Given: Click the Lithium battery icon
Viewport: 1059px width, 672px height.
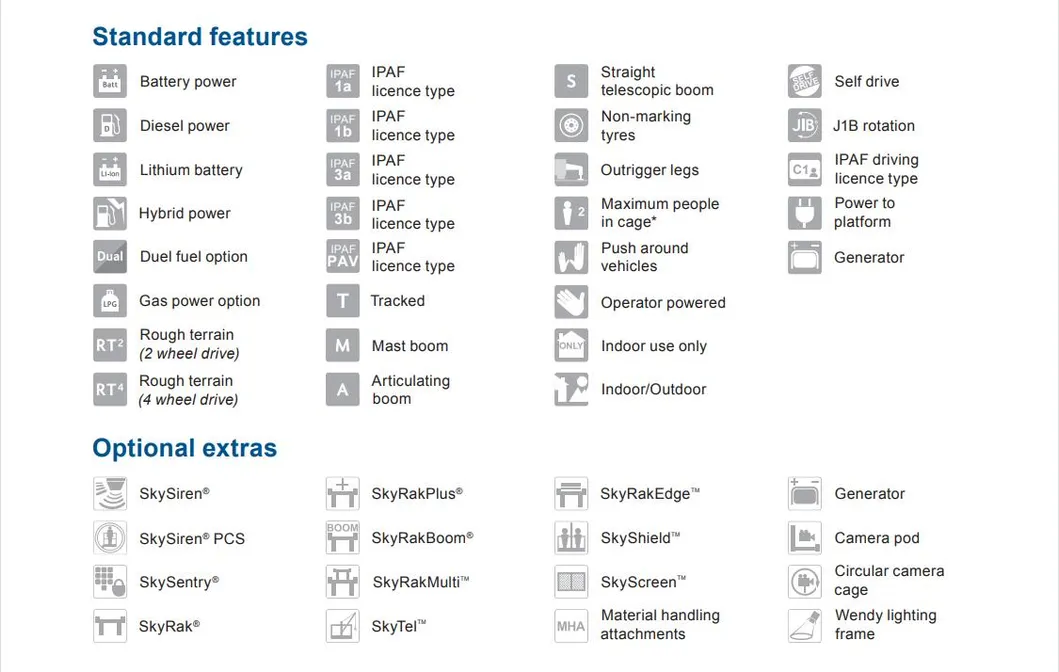Looking at the screenshot, I should coord(110,170).
